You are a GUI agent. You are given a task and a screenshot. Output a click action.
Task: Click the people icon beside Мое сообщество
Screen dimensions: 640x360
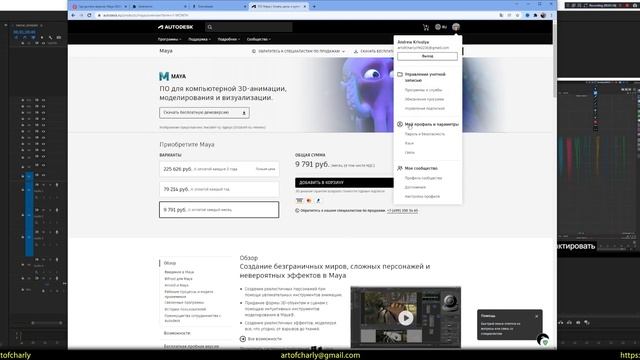[x=400, y=168]
